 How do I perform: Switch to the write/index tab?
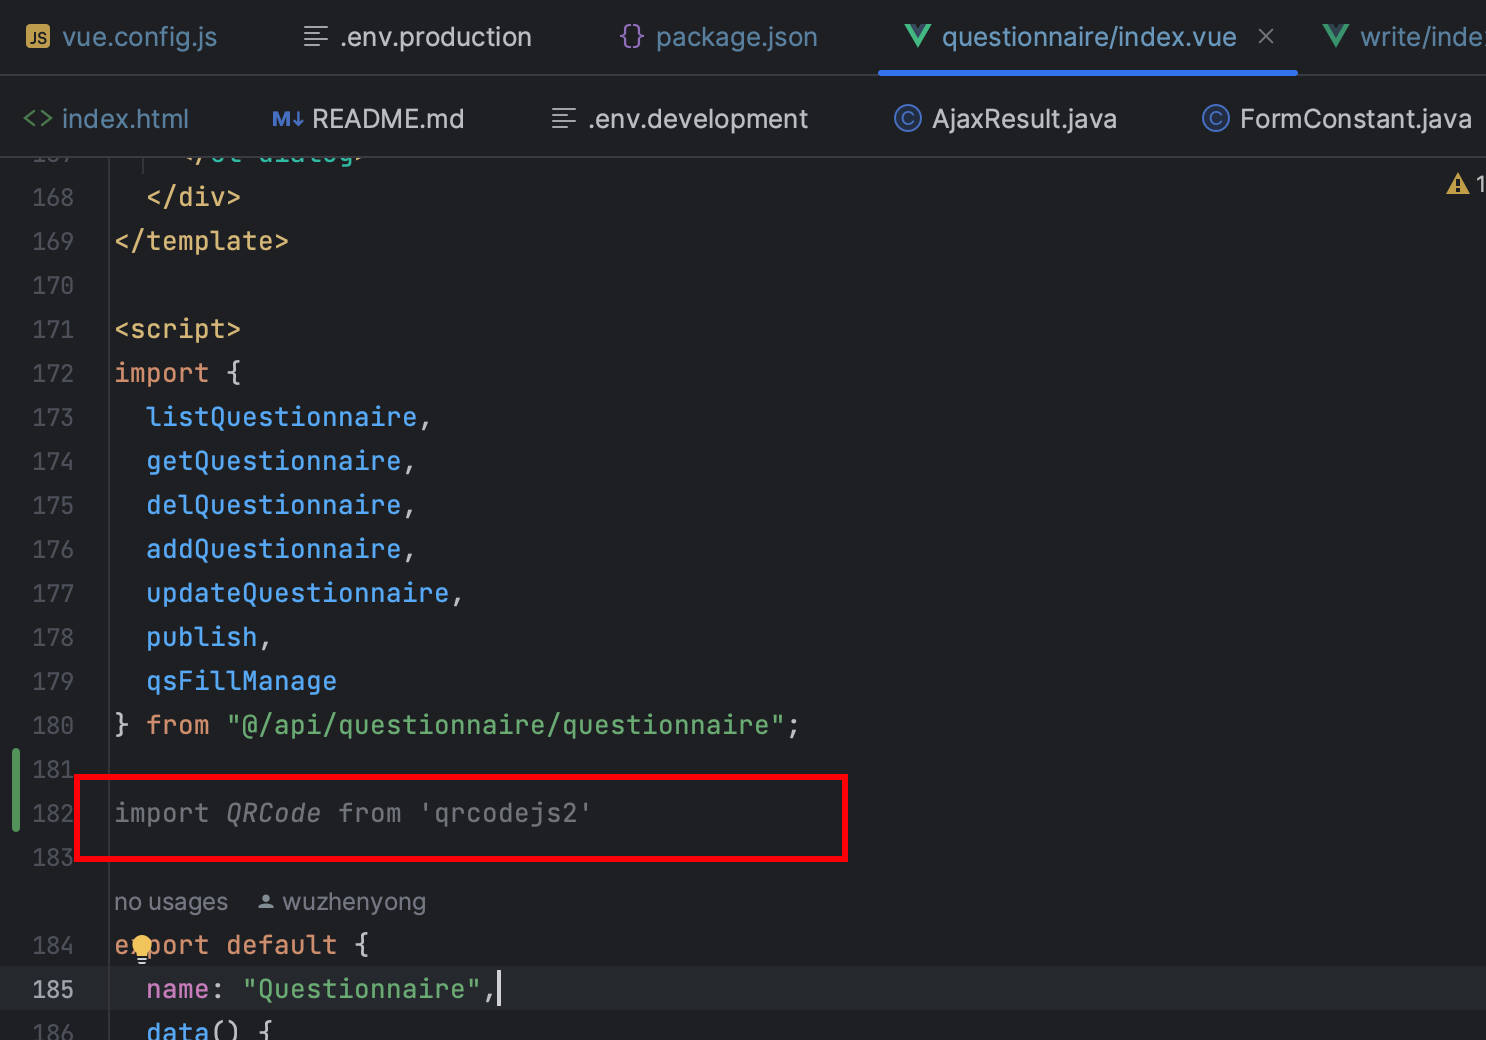[x=1405, y=37]
